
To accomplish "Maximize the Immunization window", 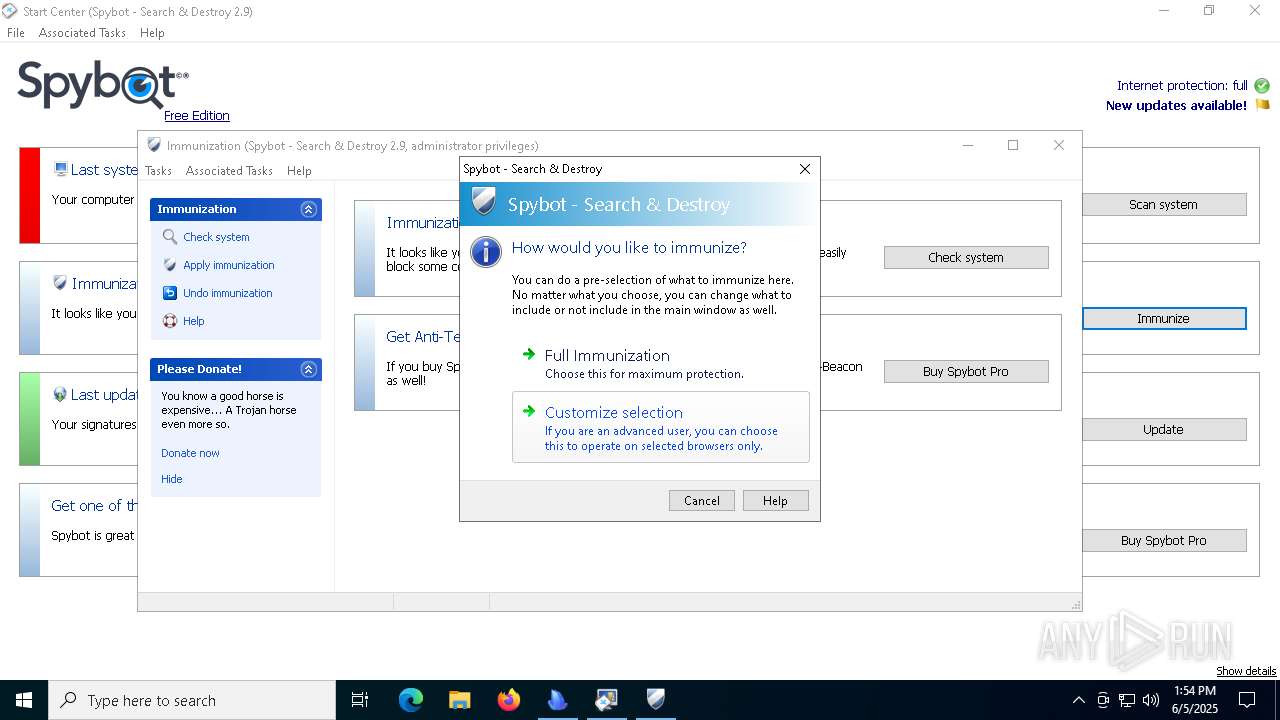I will (1013, 145).
